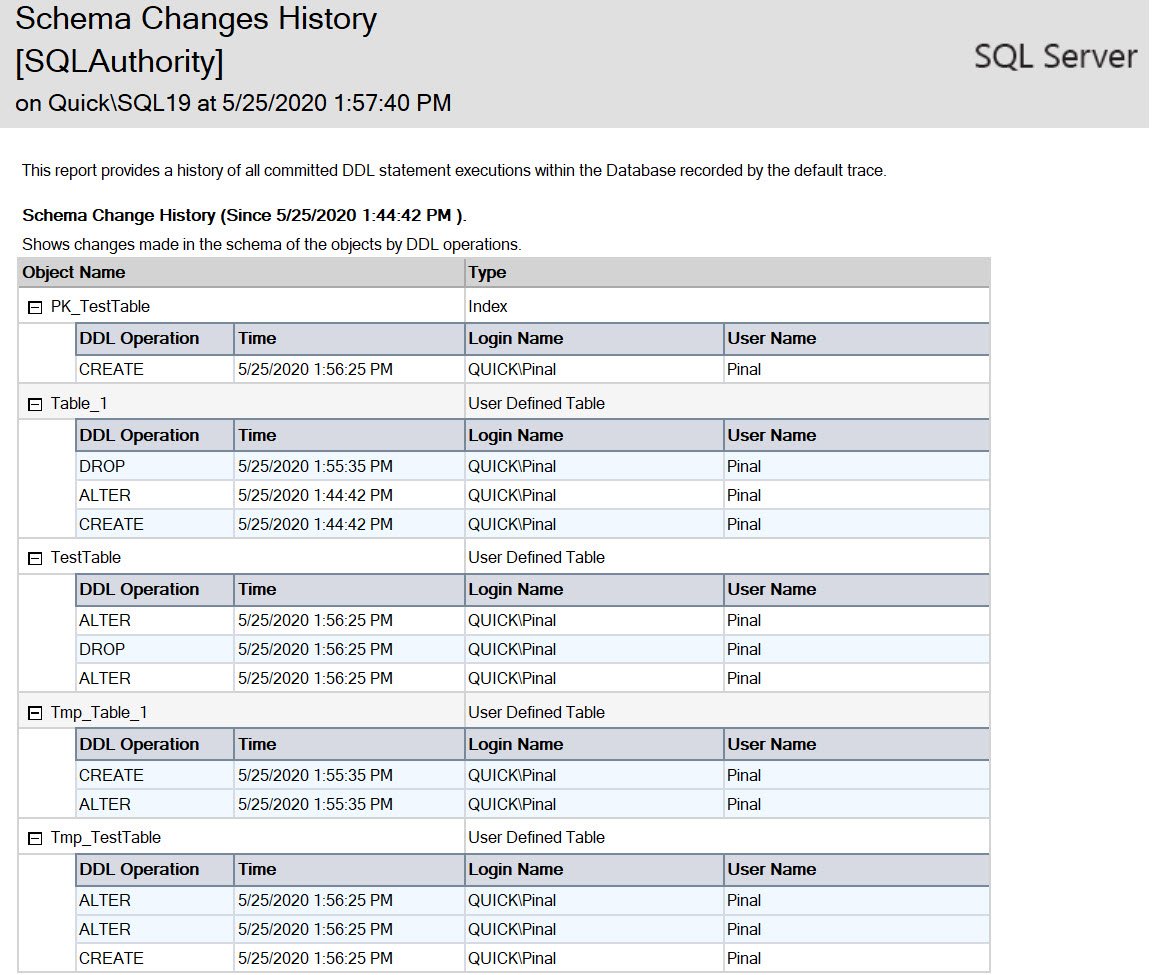
Task: Select the Table_1 object name
Action: coord(79,403)
